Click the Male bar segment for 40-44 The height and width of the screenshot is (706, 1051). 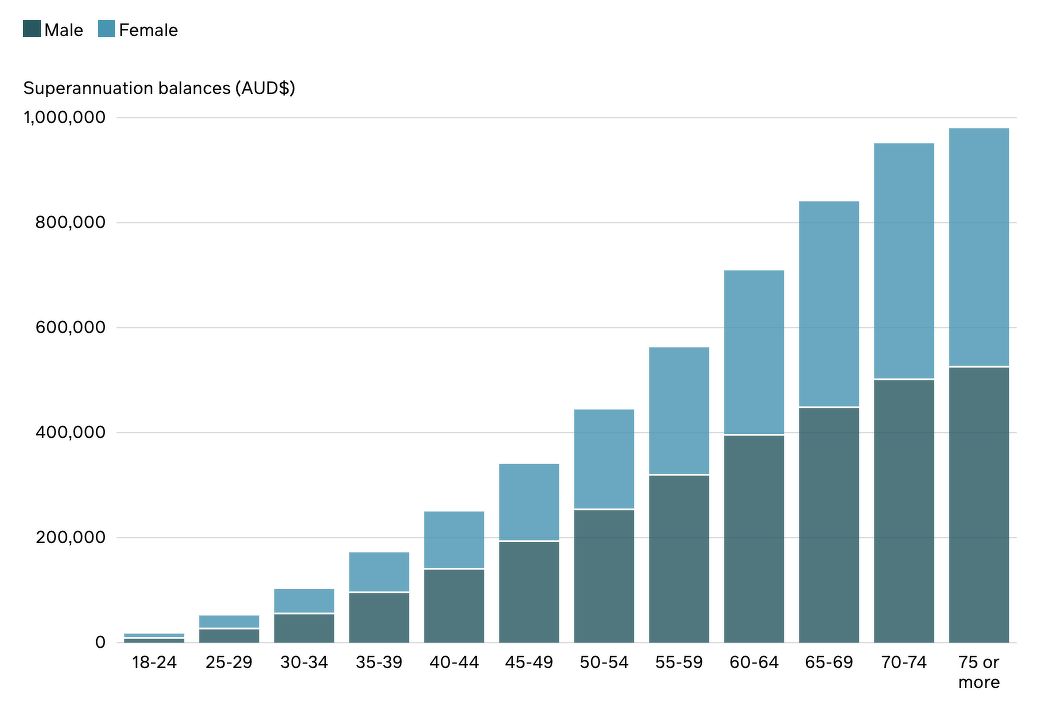454,606
